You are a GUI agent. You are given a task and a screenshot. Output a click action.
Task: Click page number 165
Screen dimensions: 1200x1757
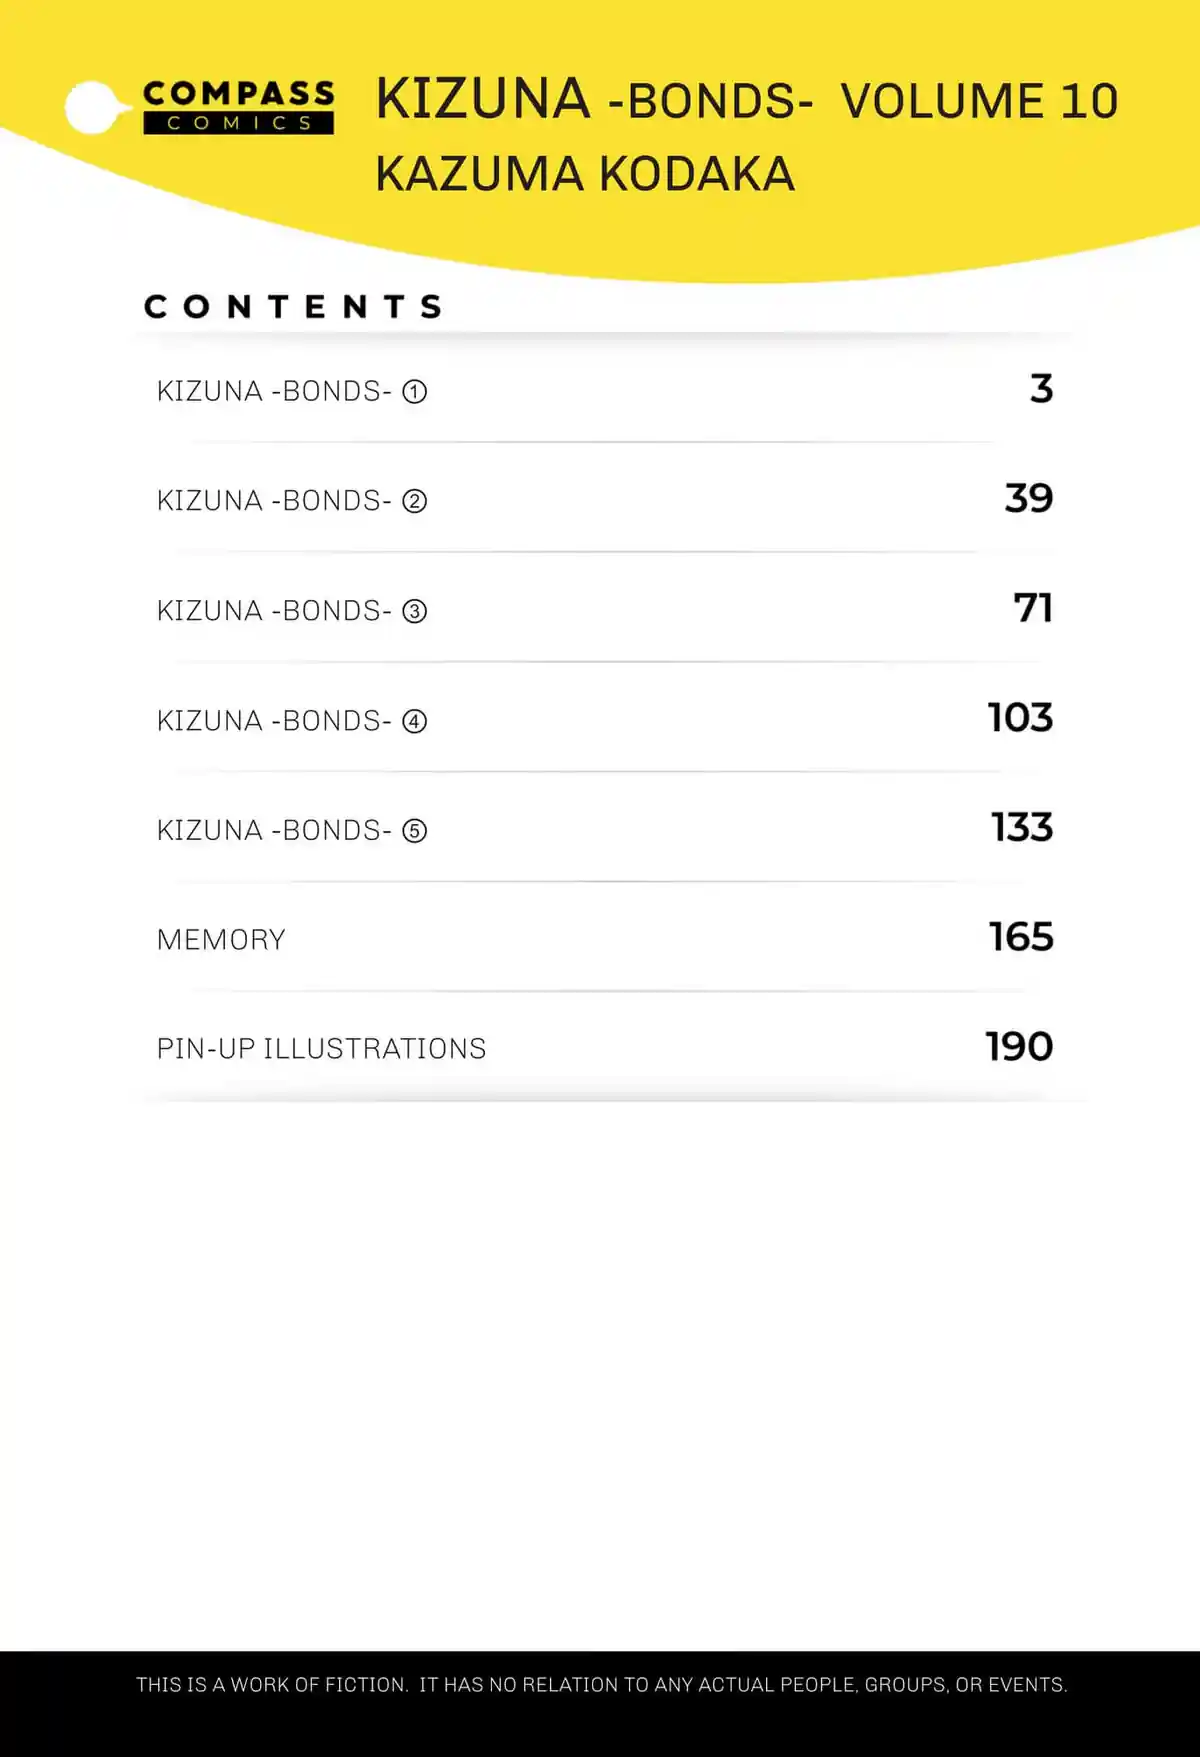coord(1021,937)
